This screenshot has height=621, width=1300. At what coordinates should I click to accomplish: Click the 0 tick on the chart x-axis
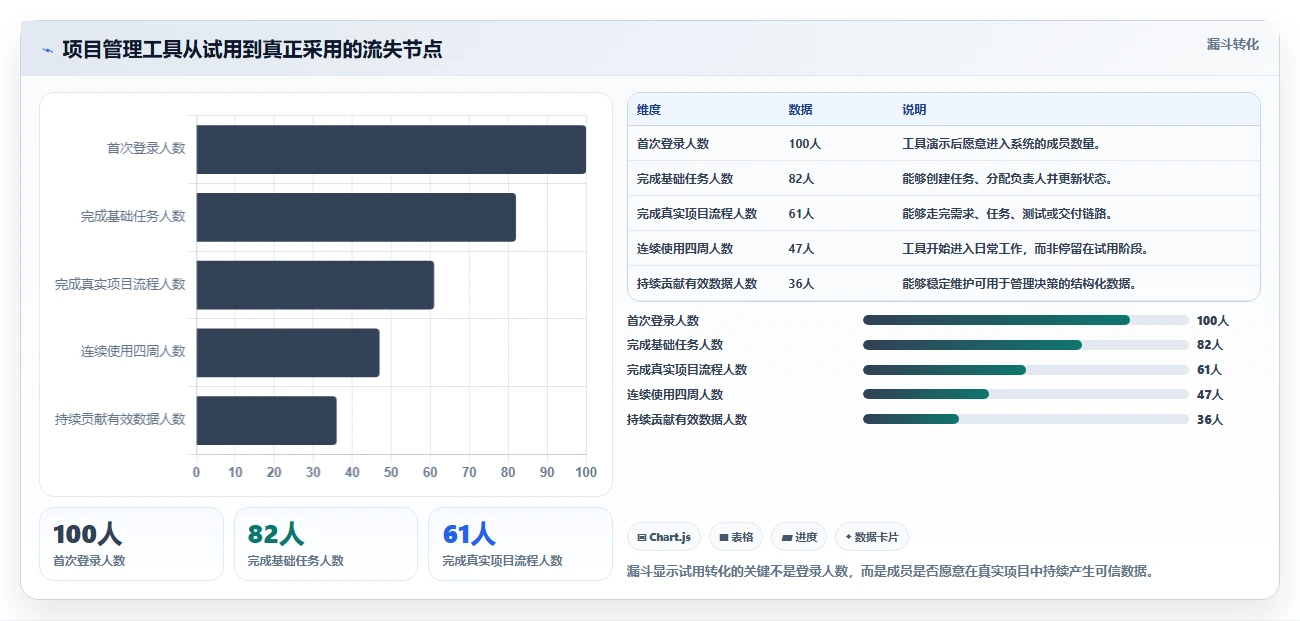point(196,472)
